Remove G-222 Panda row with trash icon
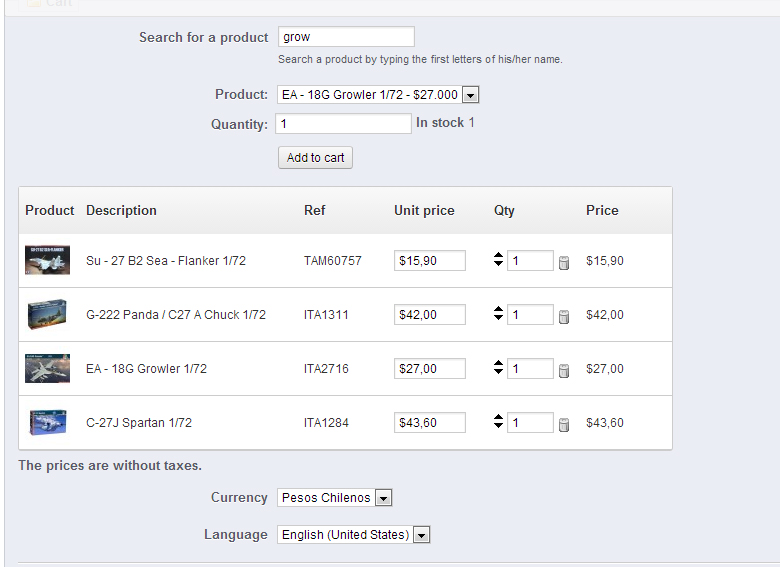The height and width of the screenshot is (567, 780). click(x=564, y=316)
